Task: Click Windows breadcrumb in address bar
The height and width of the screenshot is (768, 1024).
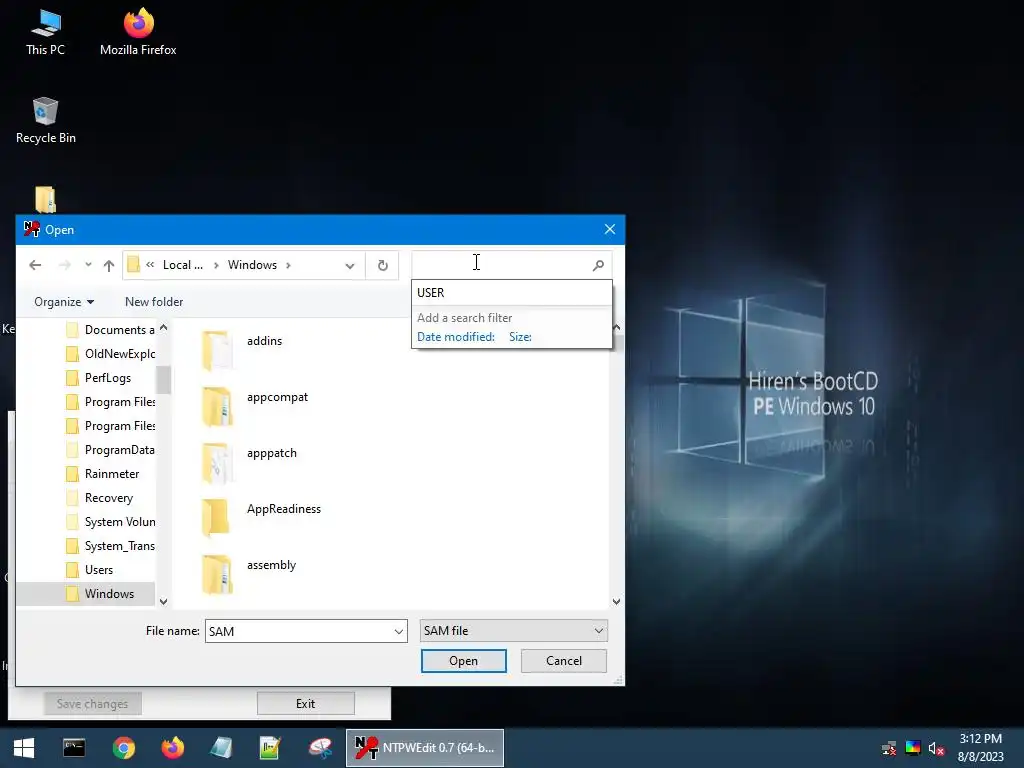Action: pos(252,265)
